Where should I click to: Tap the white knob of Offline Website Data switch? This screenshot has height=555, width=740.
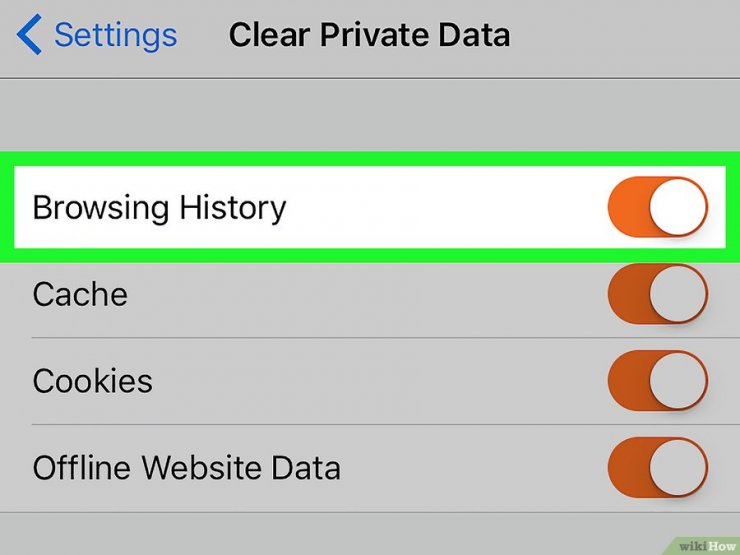pyautogui.click(x=678, y=467)
